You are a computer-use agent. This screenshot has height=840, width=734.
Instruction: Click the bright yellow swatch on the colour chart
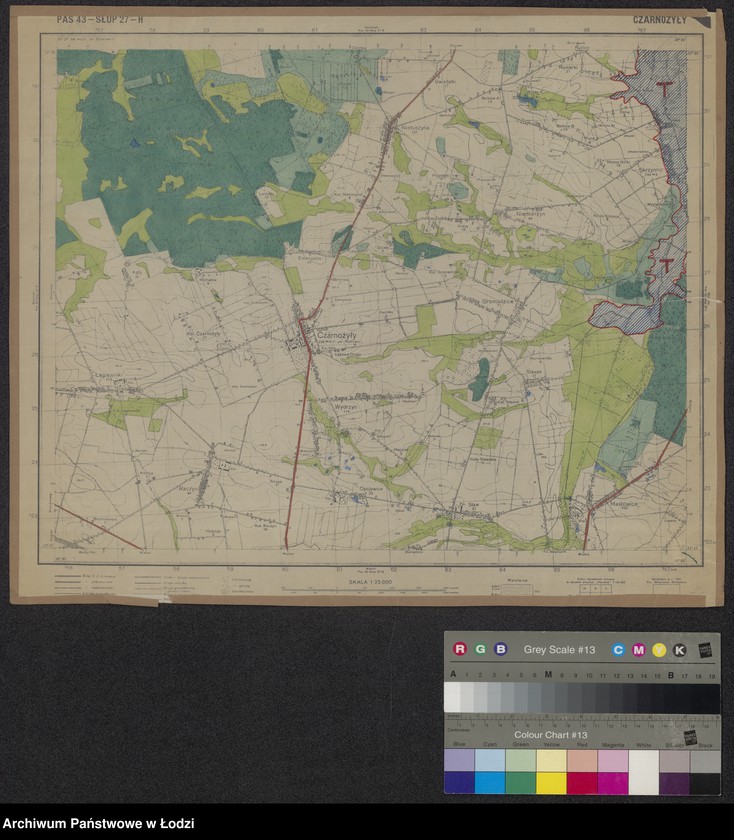pyautogui.click(x=550, y=782)
